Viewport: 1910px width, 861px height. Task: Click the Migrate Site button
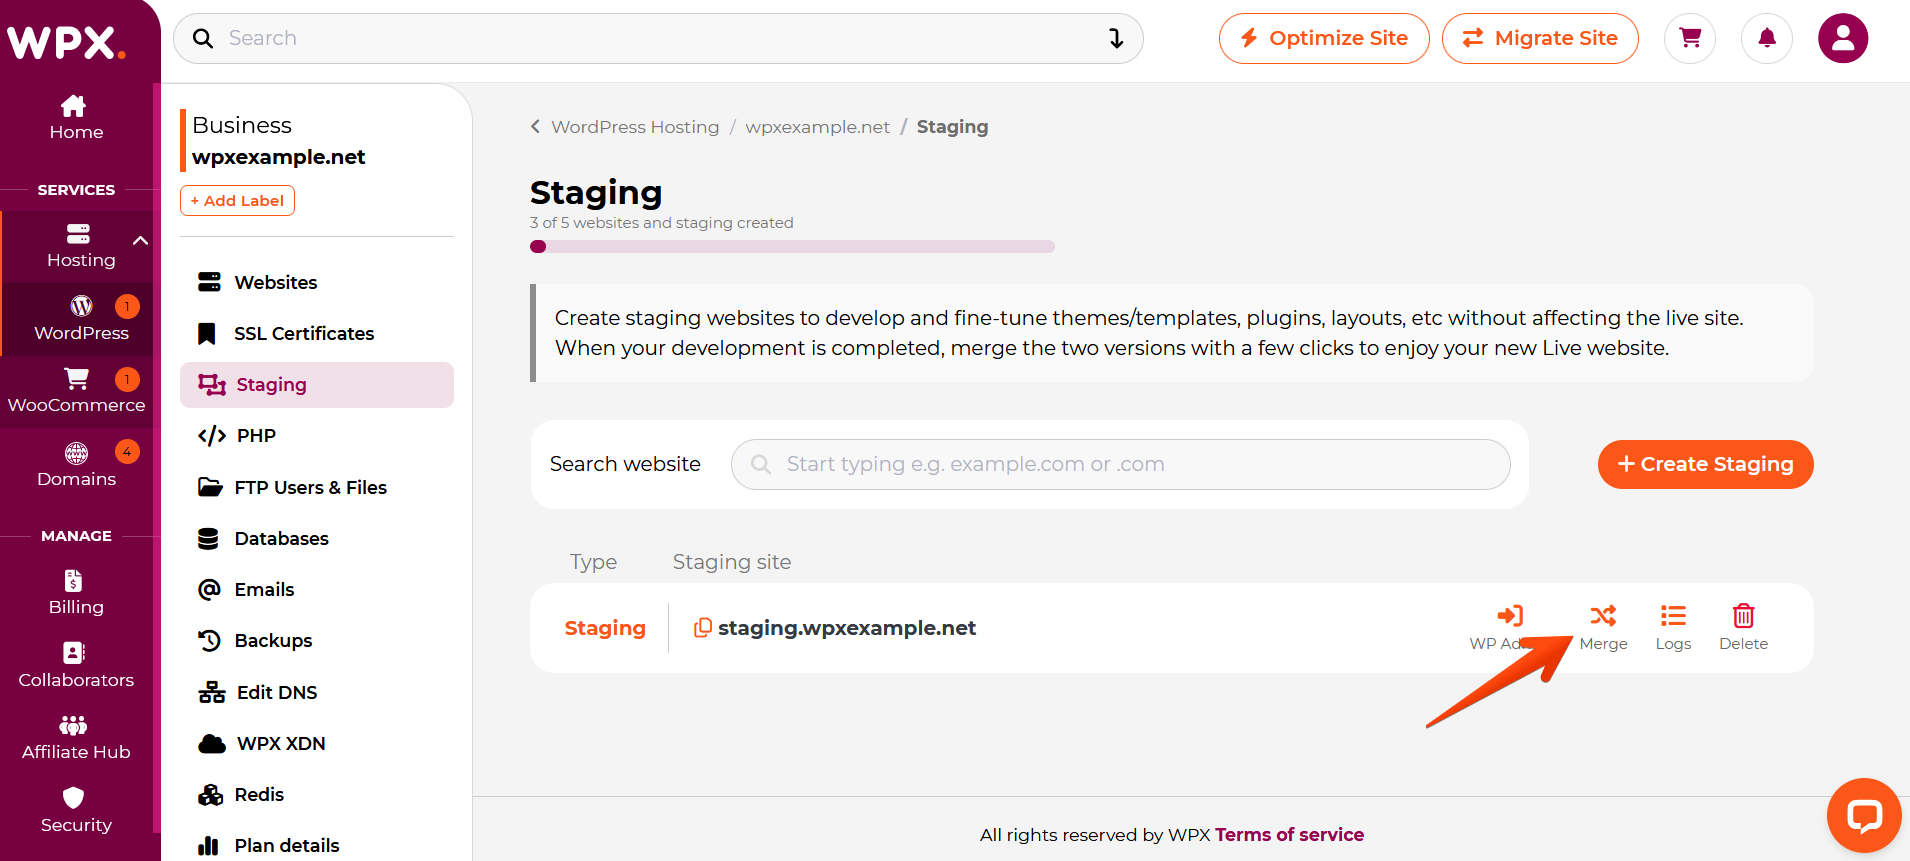coord(1540,38)
